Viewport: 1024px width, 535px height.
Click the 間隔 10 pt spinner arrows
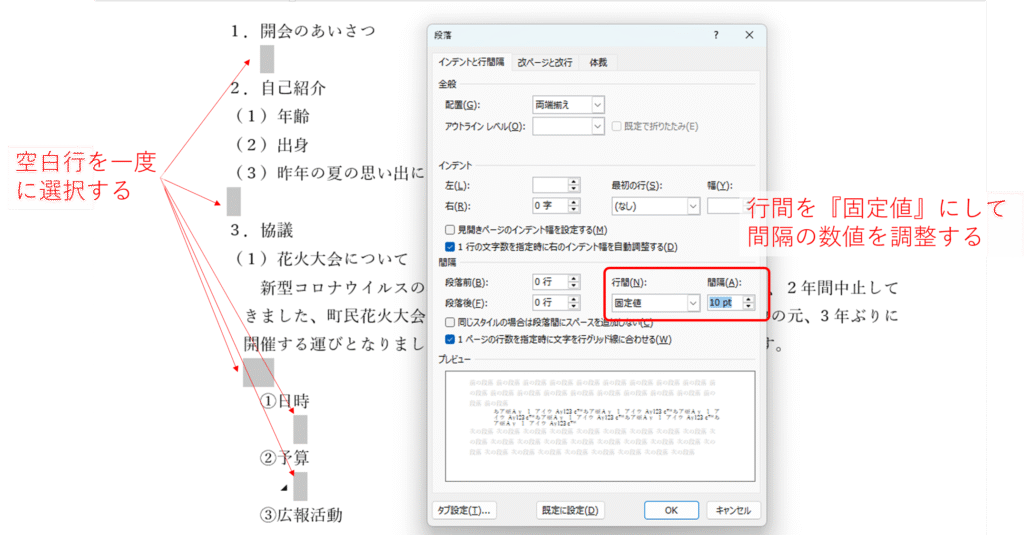click(747, 302)
